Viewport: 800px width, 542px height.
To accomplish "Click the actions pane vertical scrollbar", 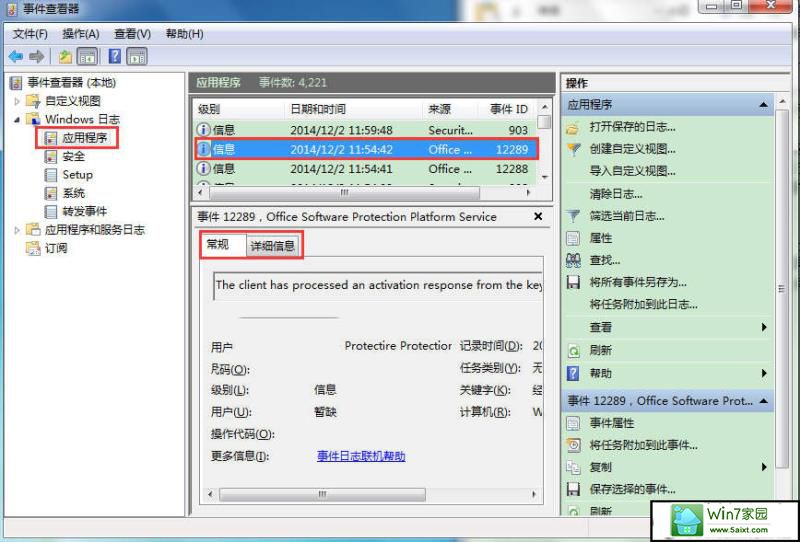I will (782, 288).
